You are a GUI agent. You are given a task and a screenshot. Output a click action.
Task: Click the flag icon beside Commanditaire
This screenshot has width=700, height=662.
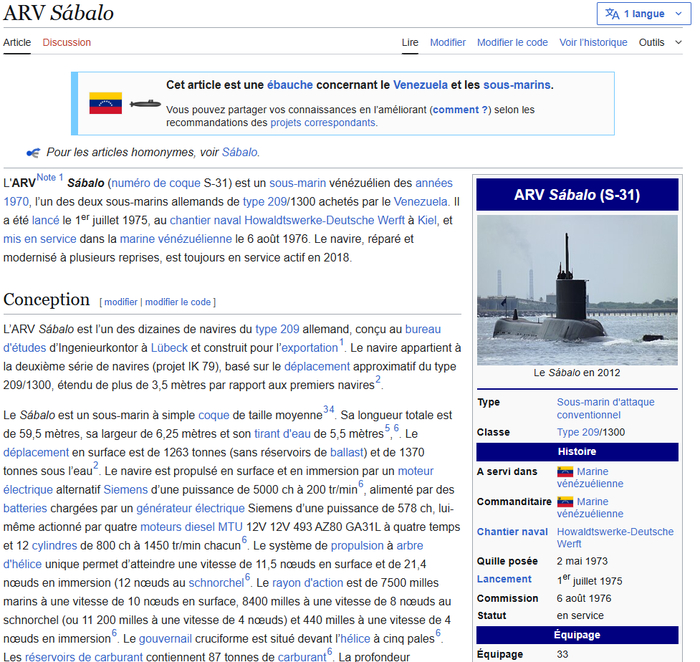565,501
